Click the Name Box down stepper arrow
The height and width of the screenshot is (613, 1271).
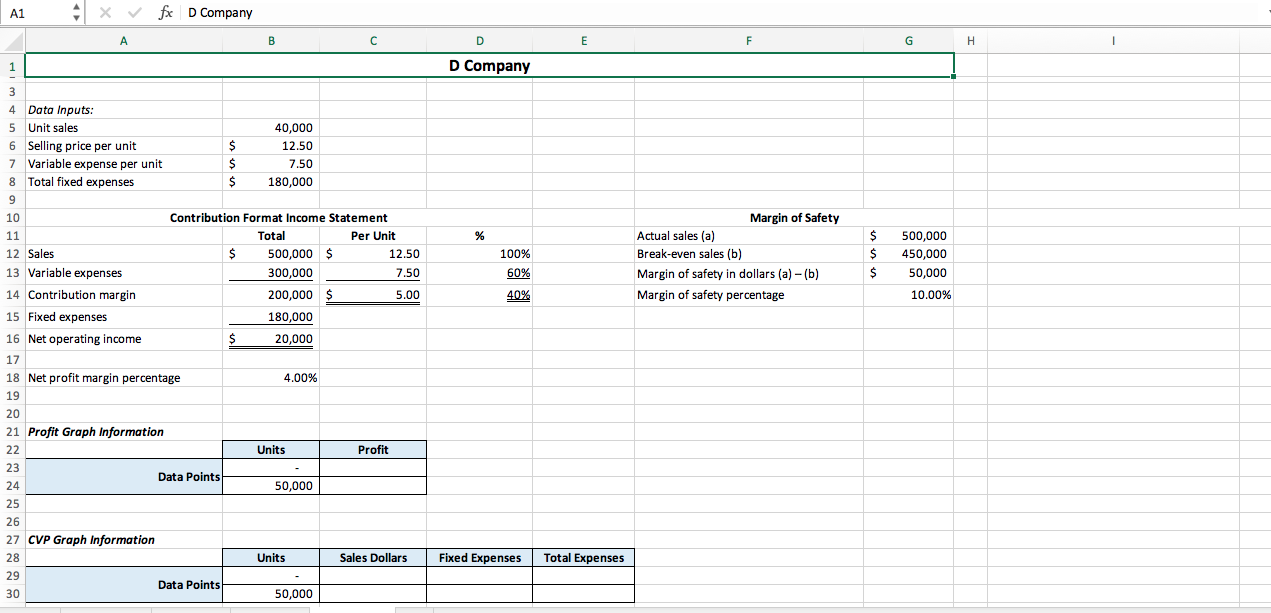click(x=75, y=16)
